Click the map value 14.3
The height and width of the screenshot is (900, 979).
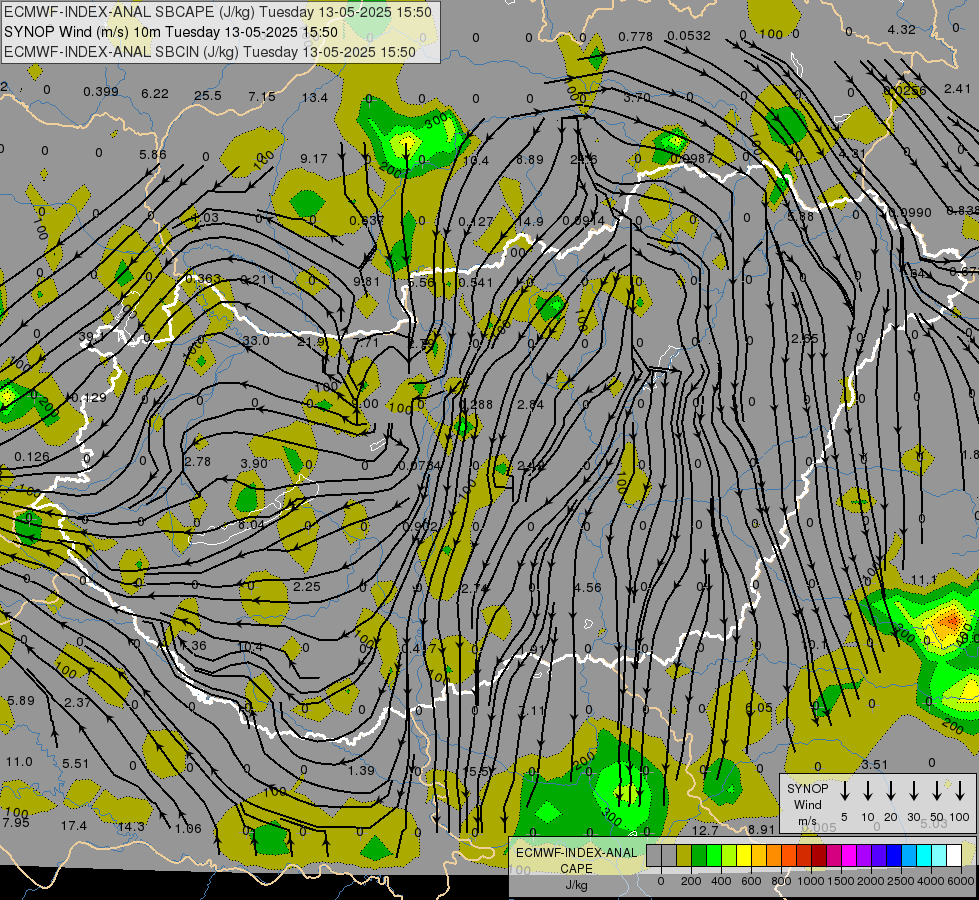click(x=131, y=827)
